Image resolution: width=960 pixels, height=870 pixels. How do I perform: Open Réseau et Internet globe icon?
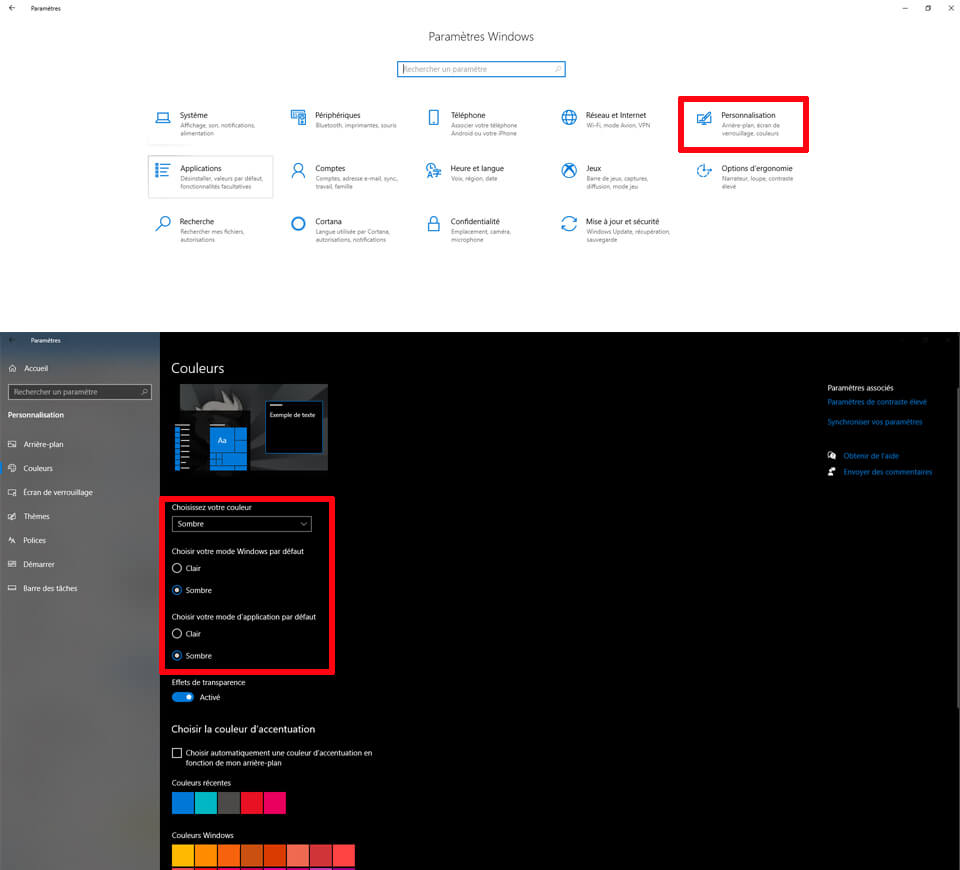[x=569, y=117]
